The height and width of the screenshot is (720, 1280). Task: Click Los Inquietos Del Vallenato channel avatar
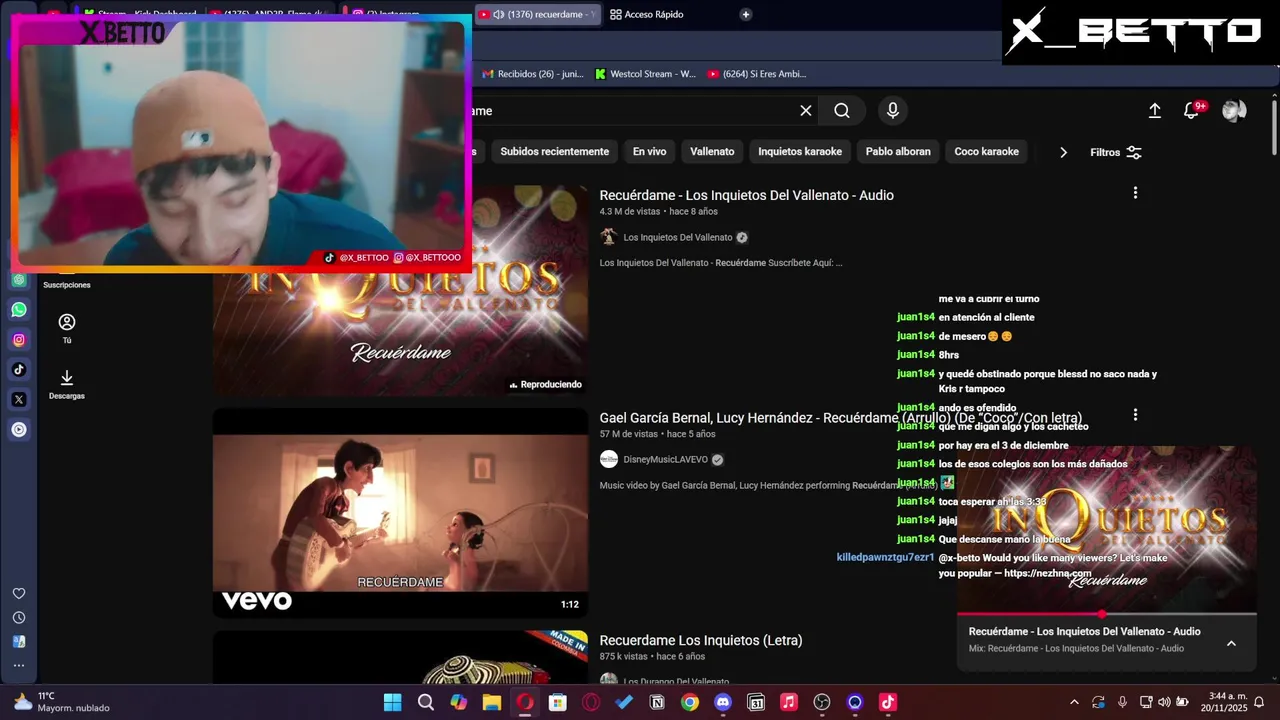[x=608, y=238]
